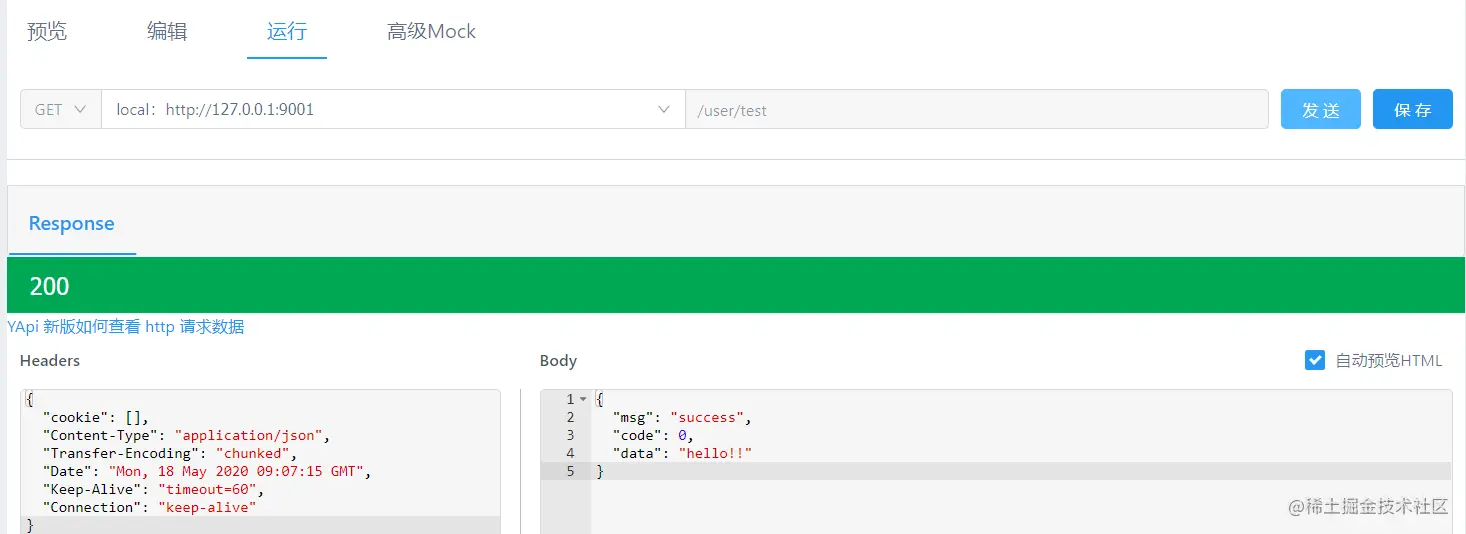Click line number 5 in Body gutter
Screen dimensions: 1466x534
570,471
